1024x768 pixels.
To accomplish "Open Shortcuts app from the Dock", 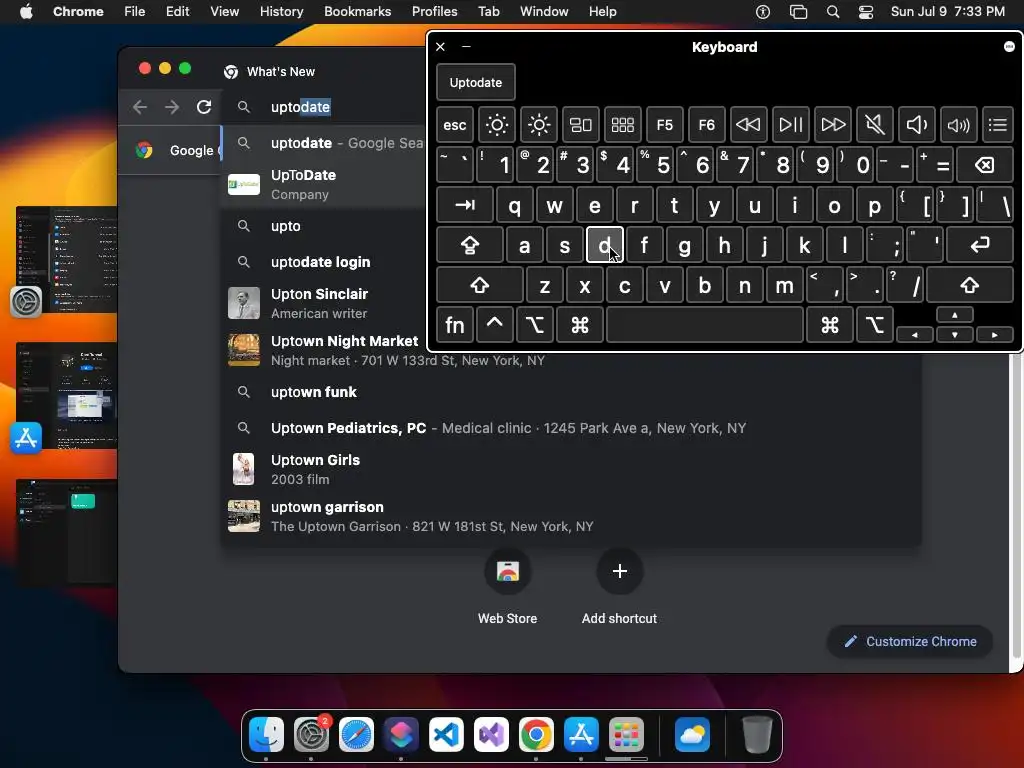I will (x=401, y=735).
